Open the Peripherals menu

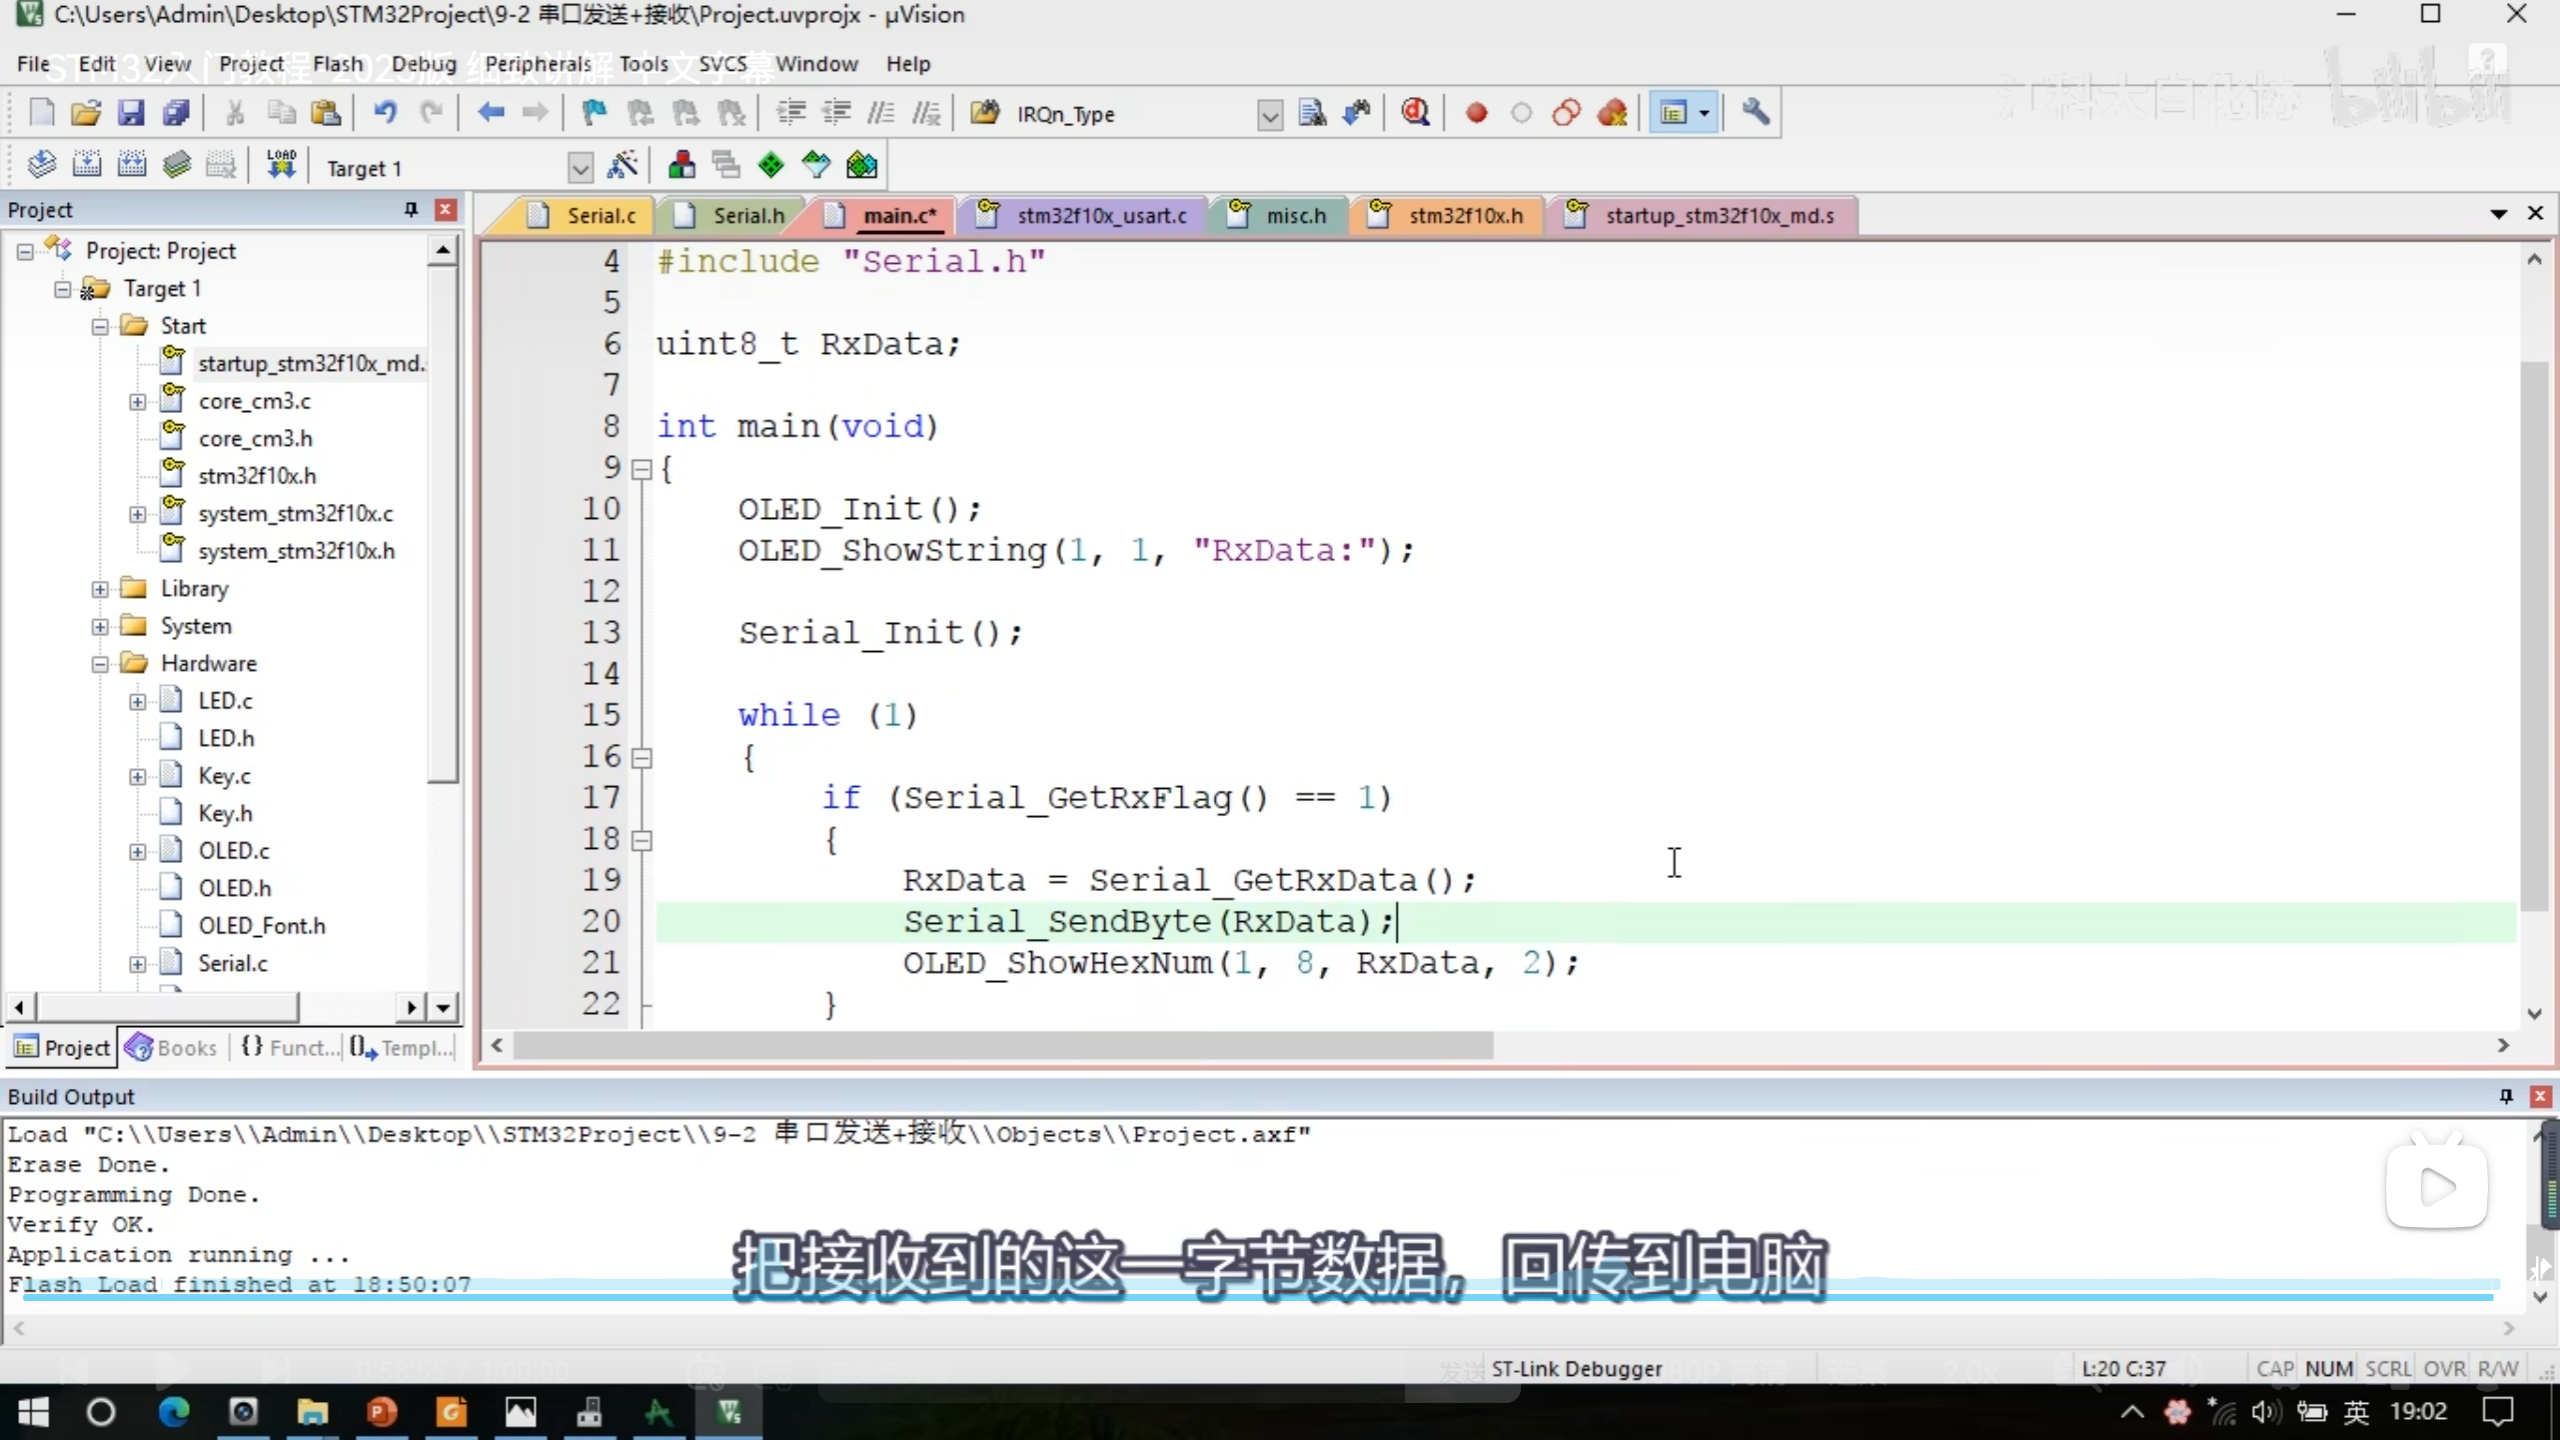pos(538,64)
